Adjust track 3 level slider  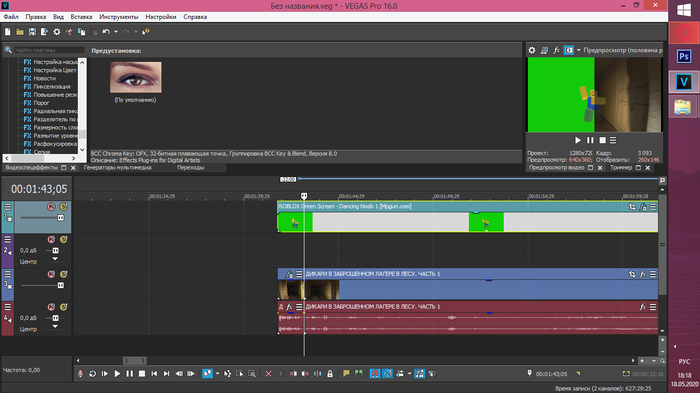point(61,285)
